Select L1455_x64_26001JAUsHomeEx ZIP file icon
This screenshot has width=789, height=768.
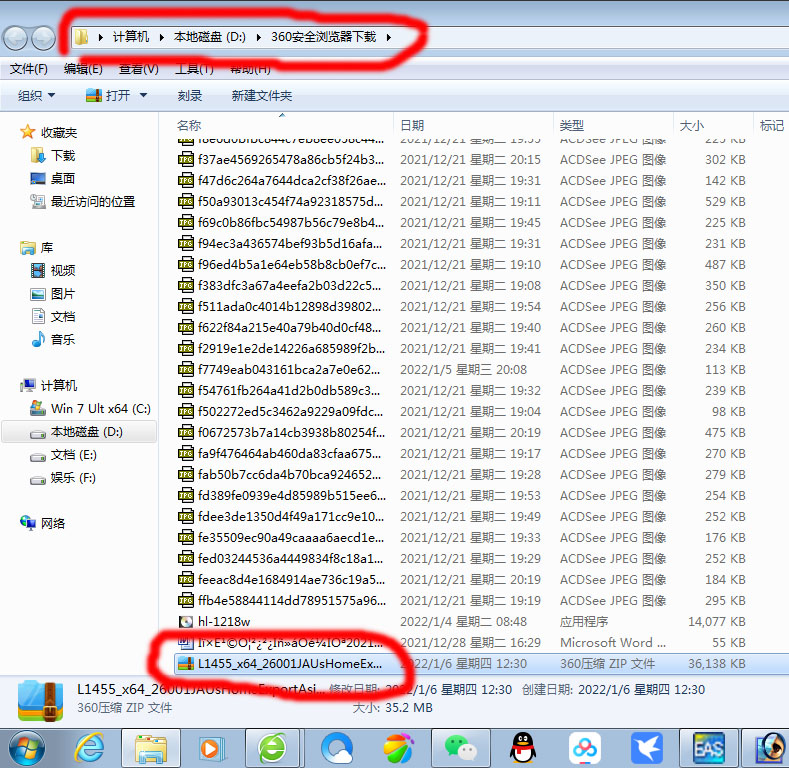(186, 664)
